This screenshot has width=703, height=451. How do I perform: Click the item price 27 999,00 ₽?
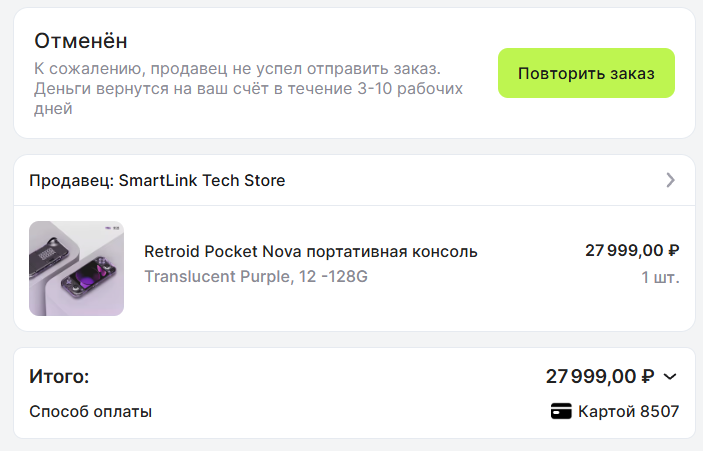(x=632, y=250)
